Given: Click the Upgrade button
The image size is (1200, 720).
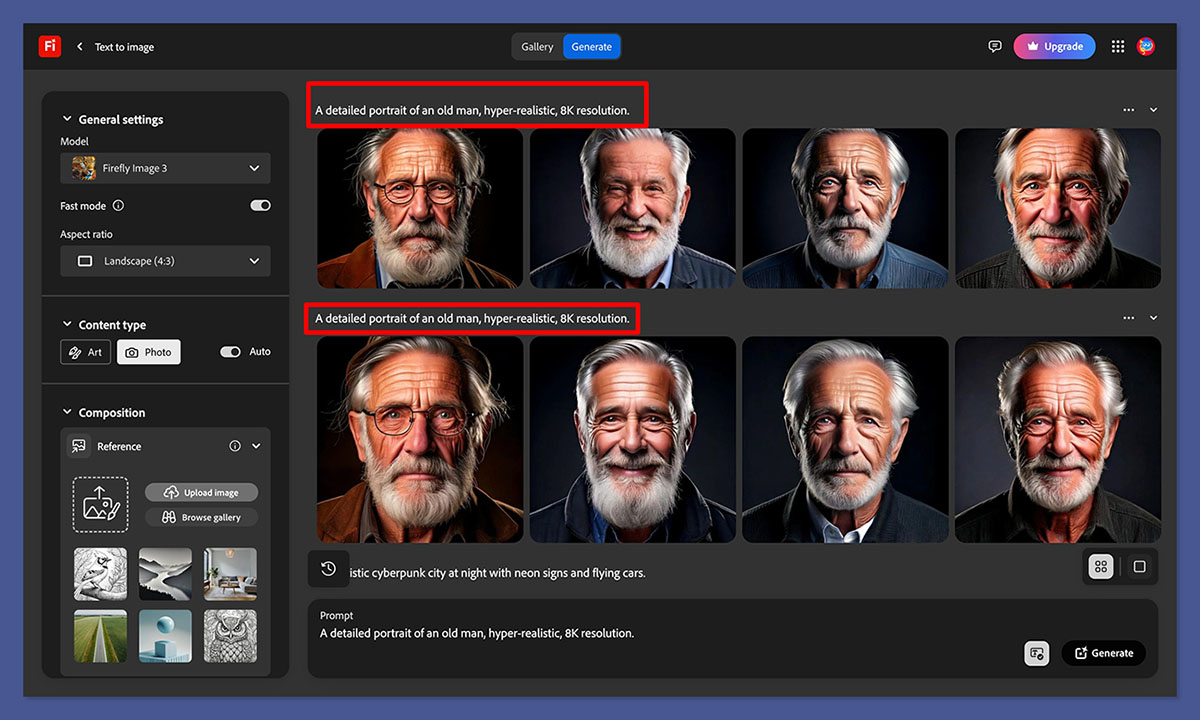Looking at the screenshot, I should tap(1054, 46).
